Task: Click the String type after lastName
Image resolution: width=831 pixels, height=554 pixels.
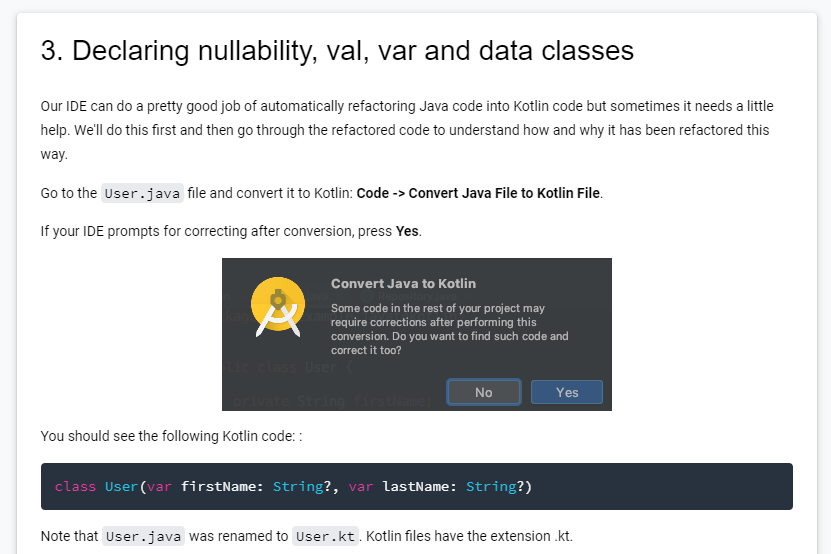Action: 491,487
